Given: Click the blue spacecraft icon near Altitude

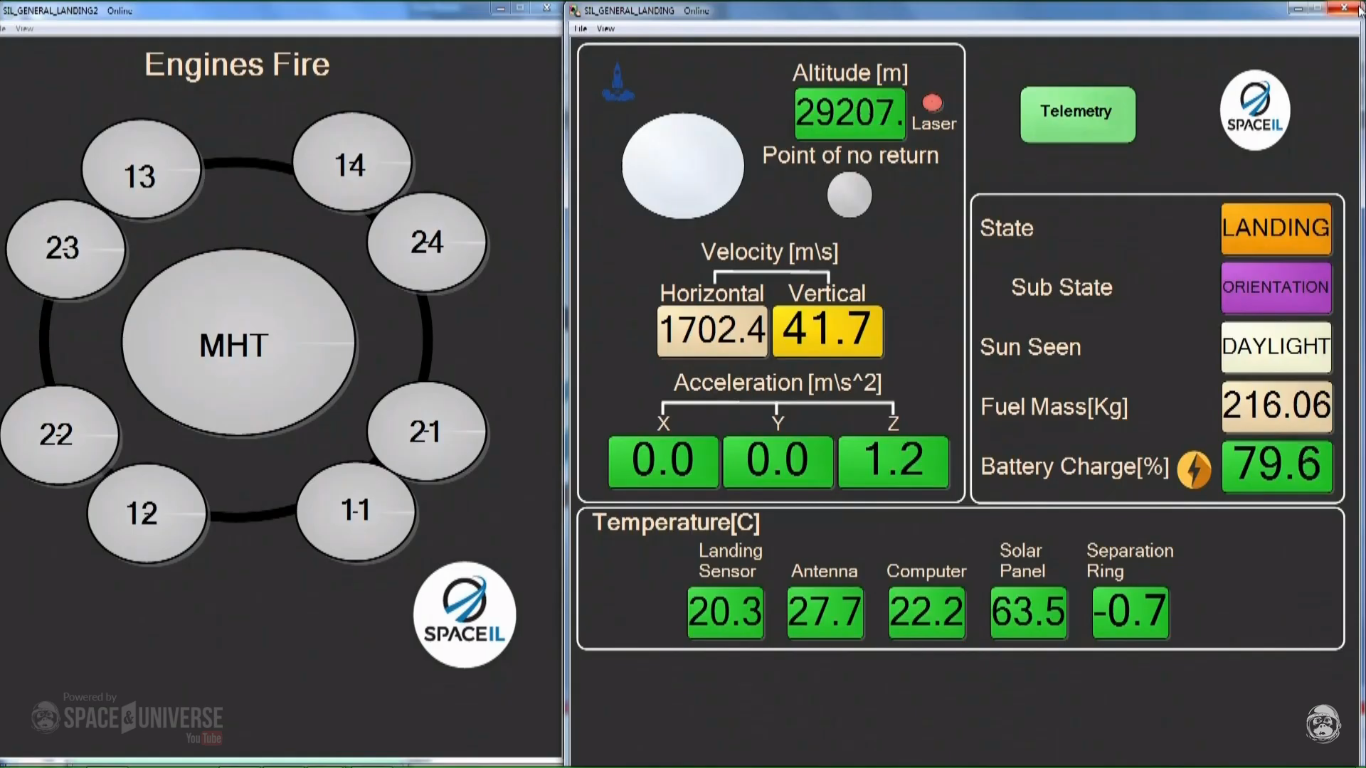Looking at the screenshot, I should pyautogui.click(x=617, y=82).
